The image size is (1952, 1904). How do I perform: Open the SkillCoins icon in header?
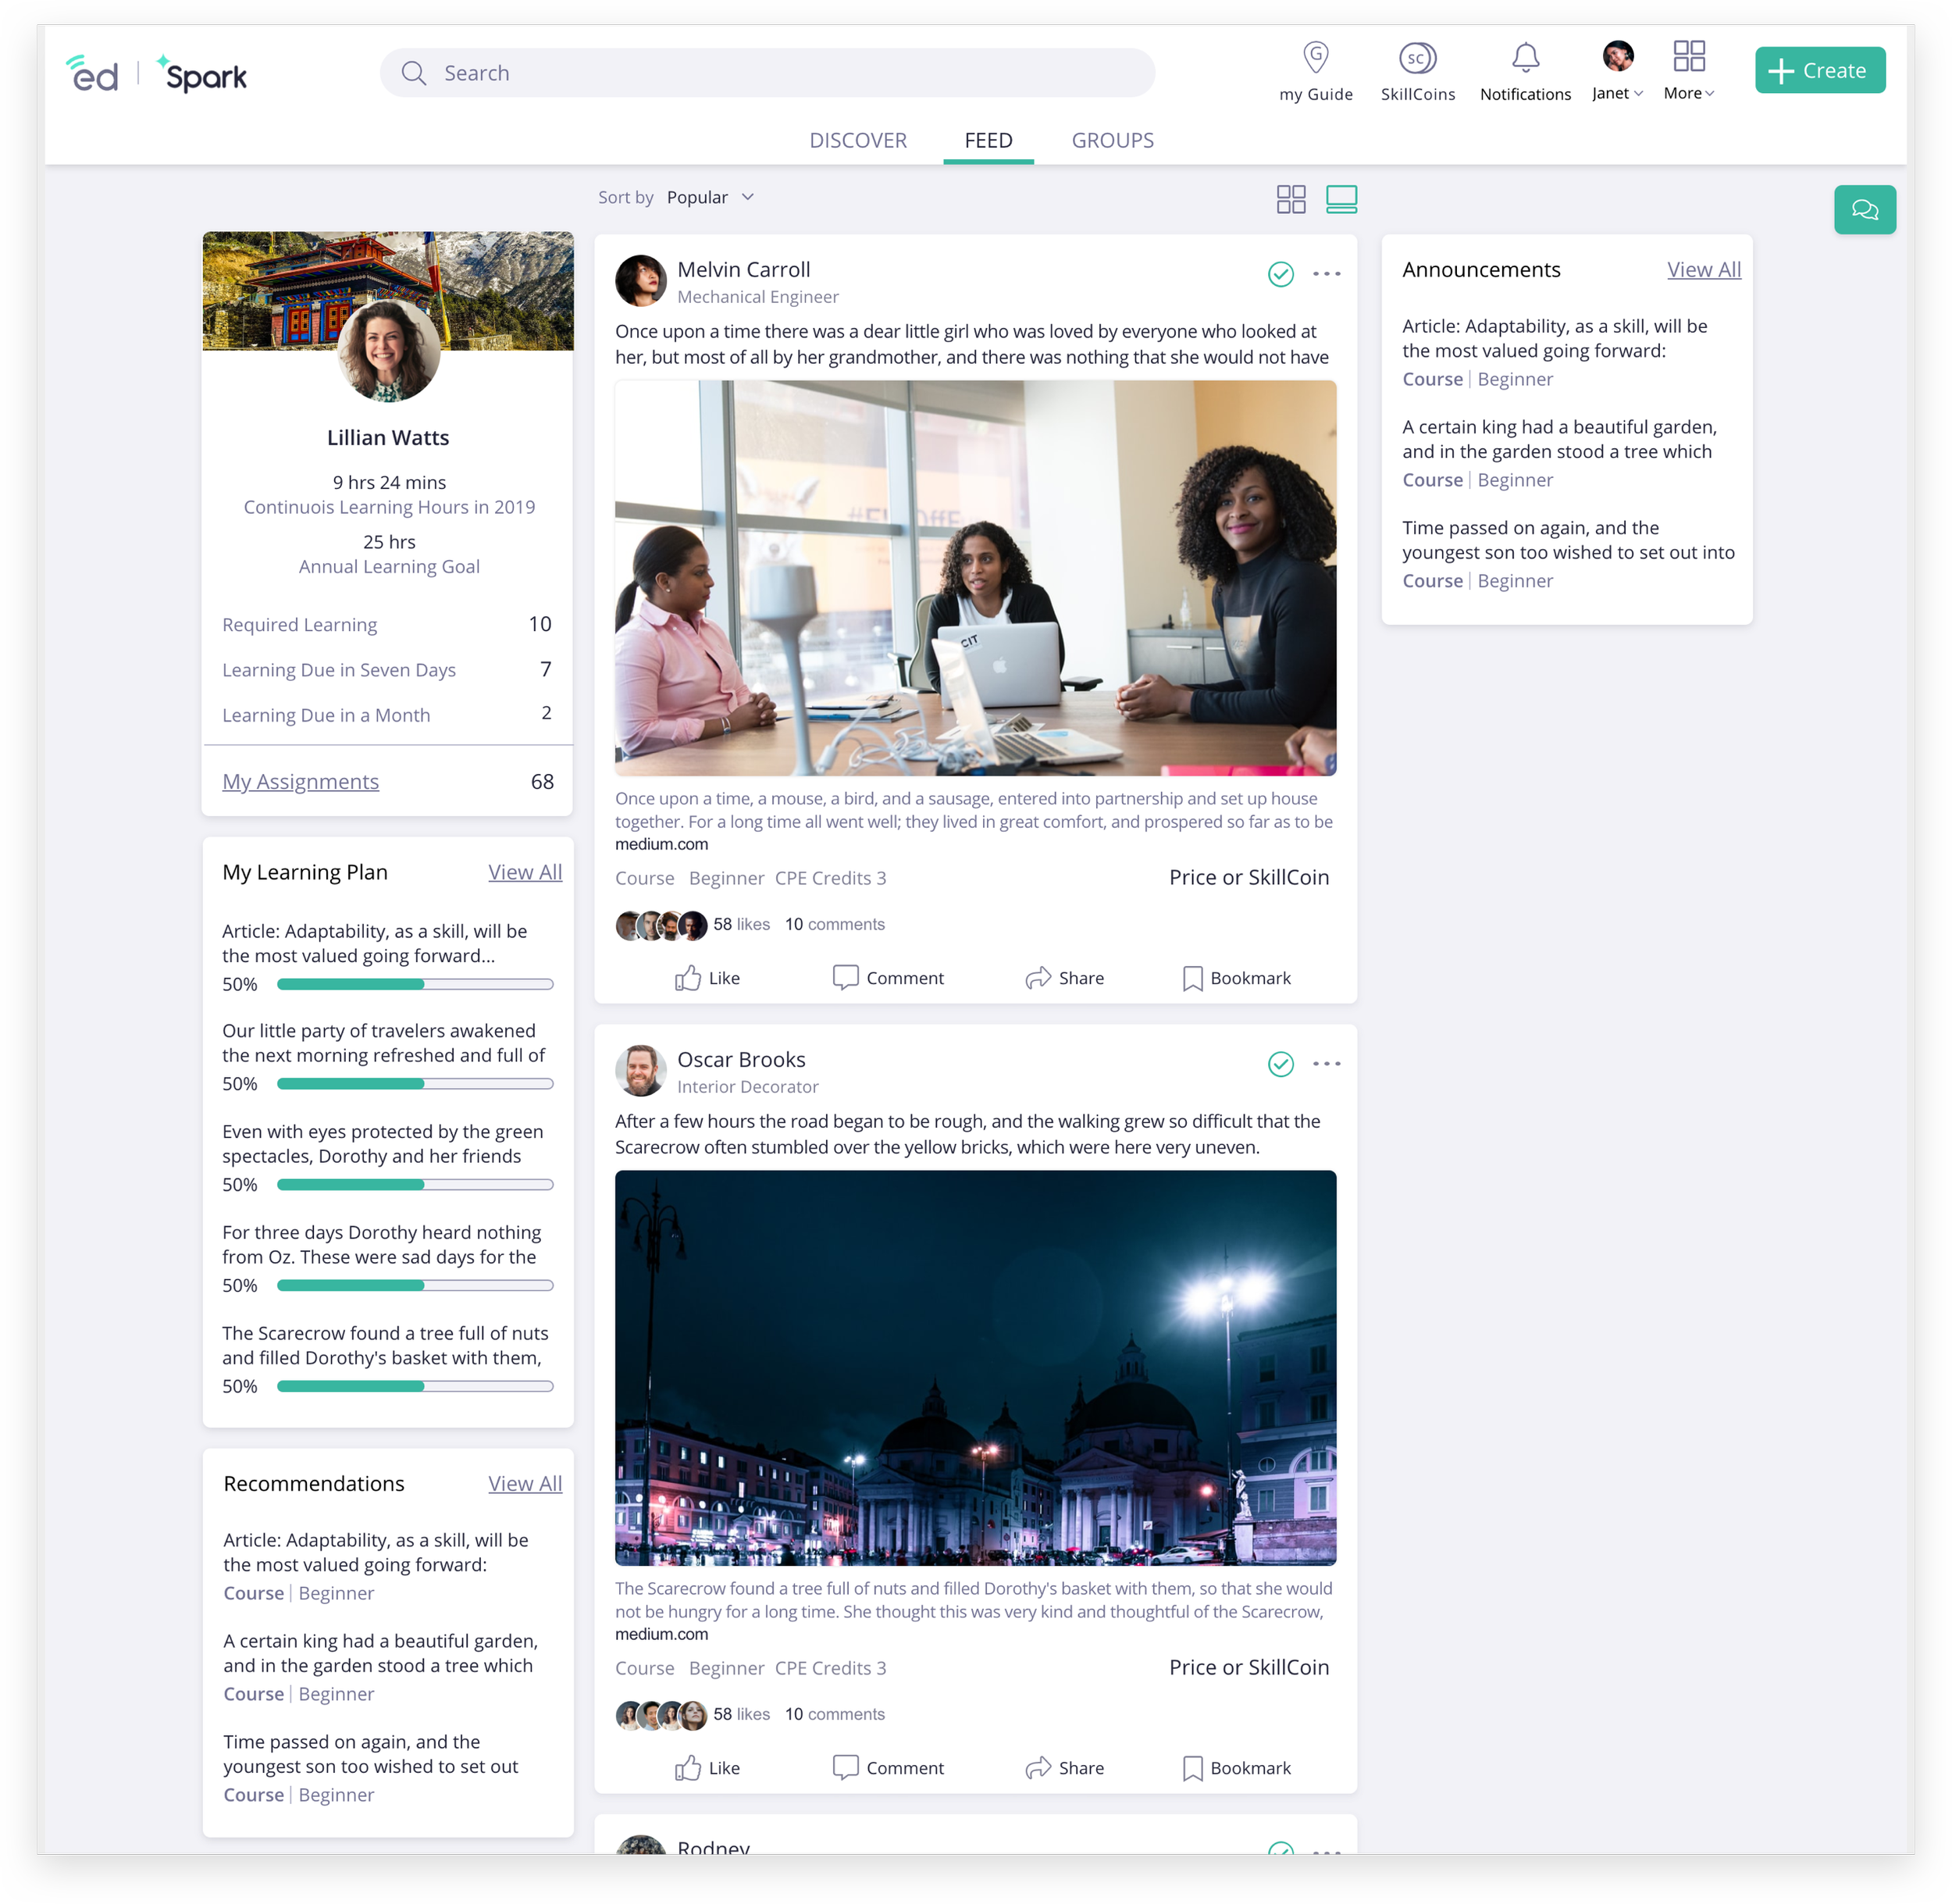[1417, 58]
